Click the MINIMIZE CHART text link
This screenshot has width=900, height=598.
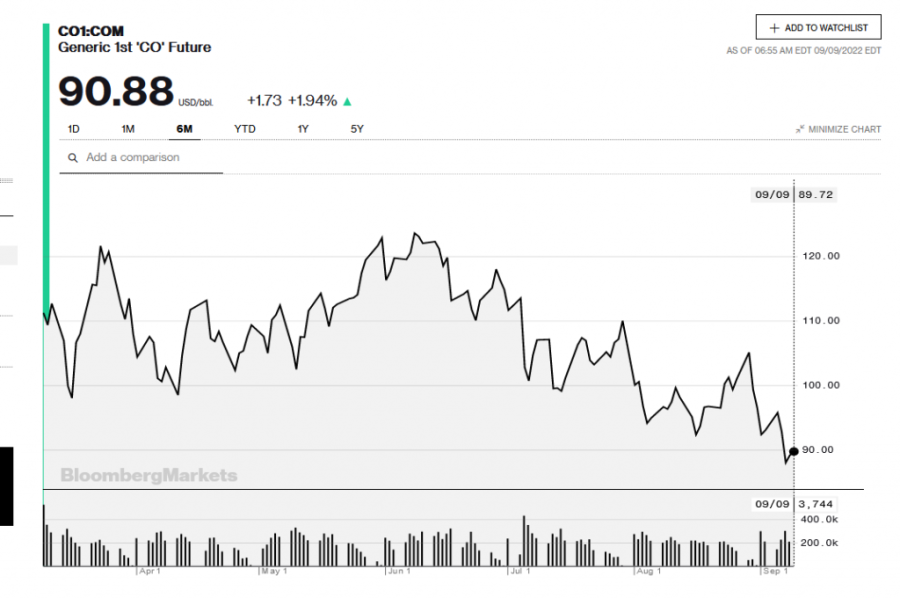pos(845,129)
